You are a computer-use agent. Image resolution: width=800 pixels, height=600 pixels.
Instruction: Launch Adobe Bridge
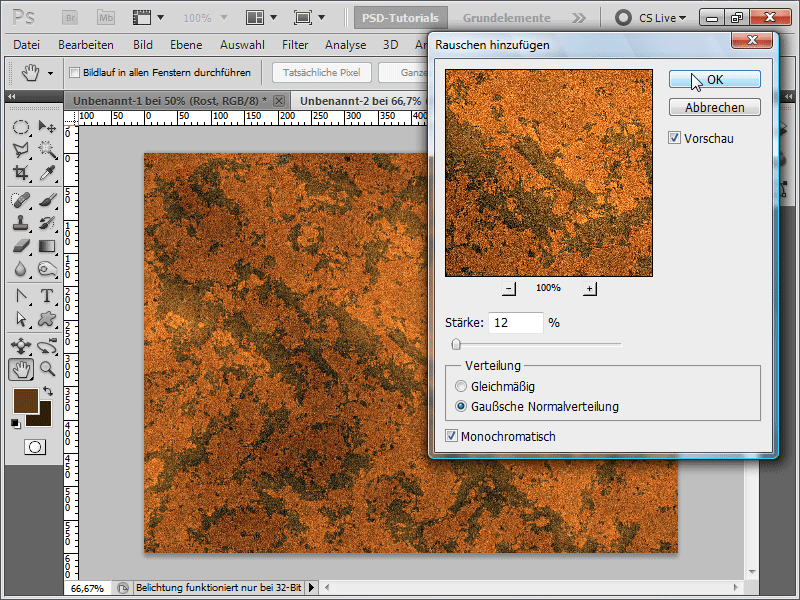click(x=70, y=18)
